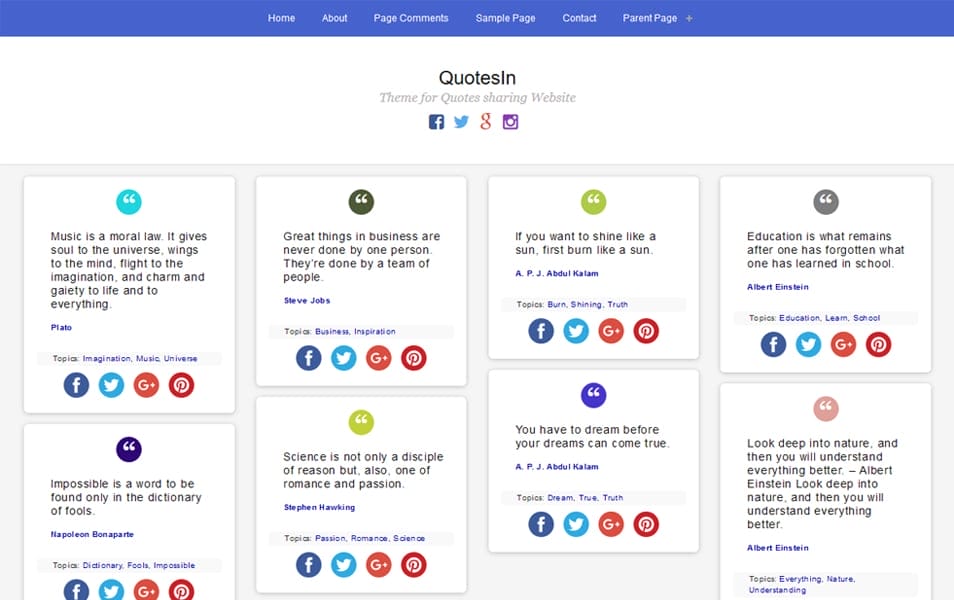Screen dimensions: 954x600
Task: Share Abdul Kalam's sun quote on Google+
Action: pos(611,330)
